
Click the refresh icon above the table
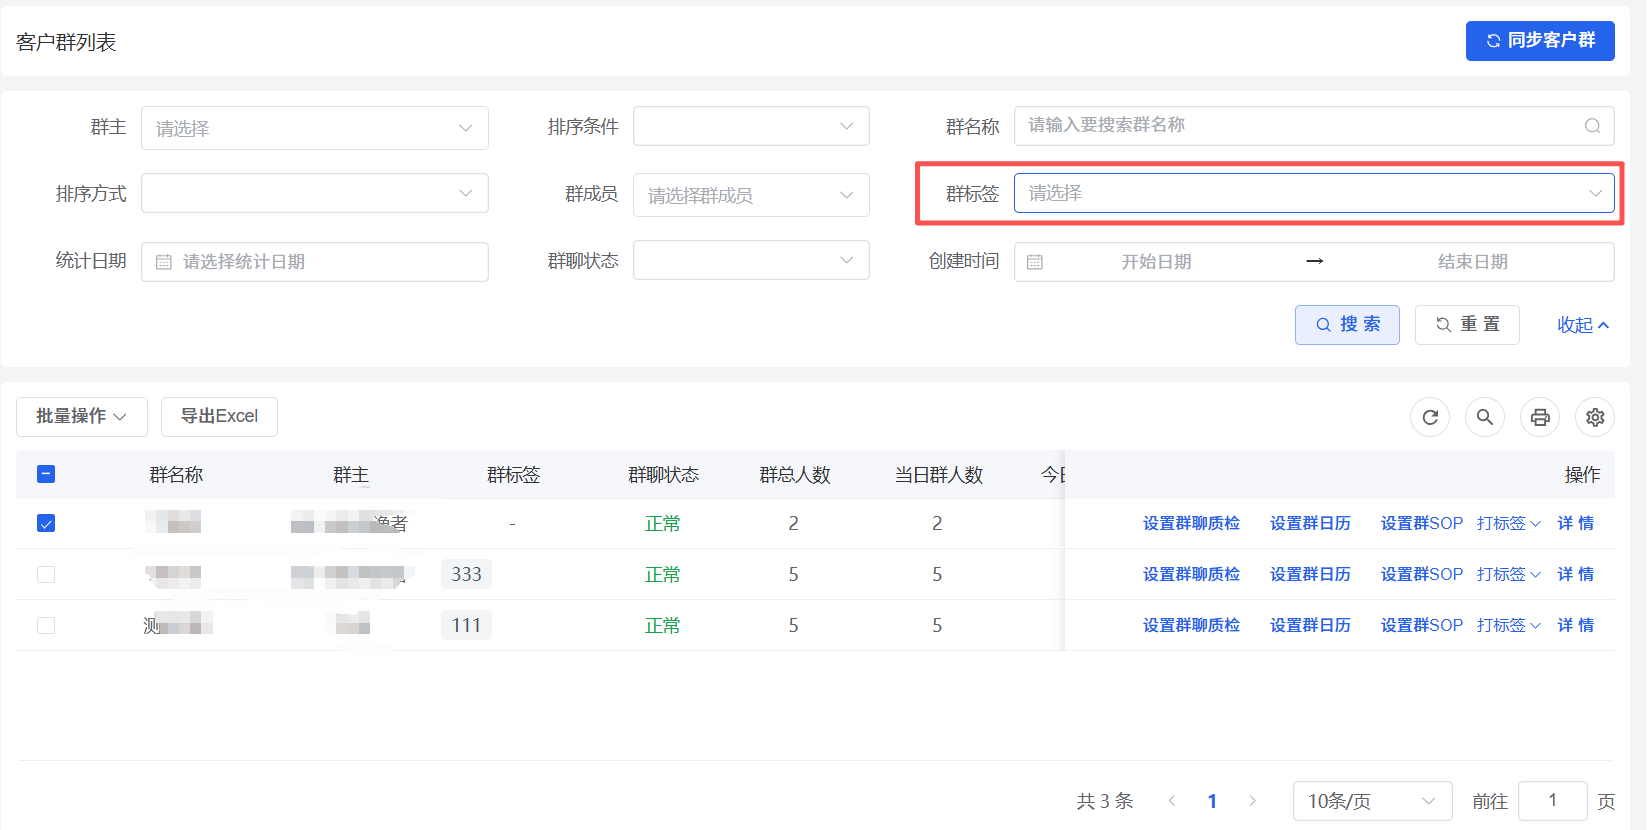(x=1430, y=417)
